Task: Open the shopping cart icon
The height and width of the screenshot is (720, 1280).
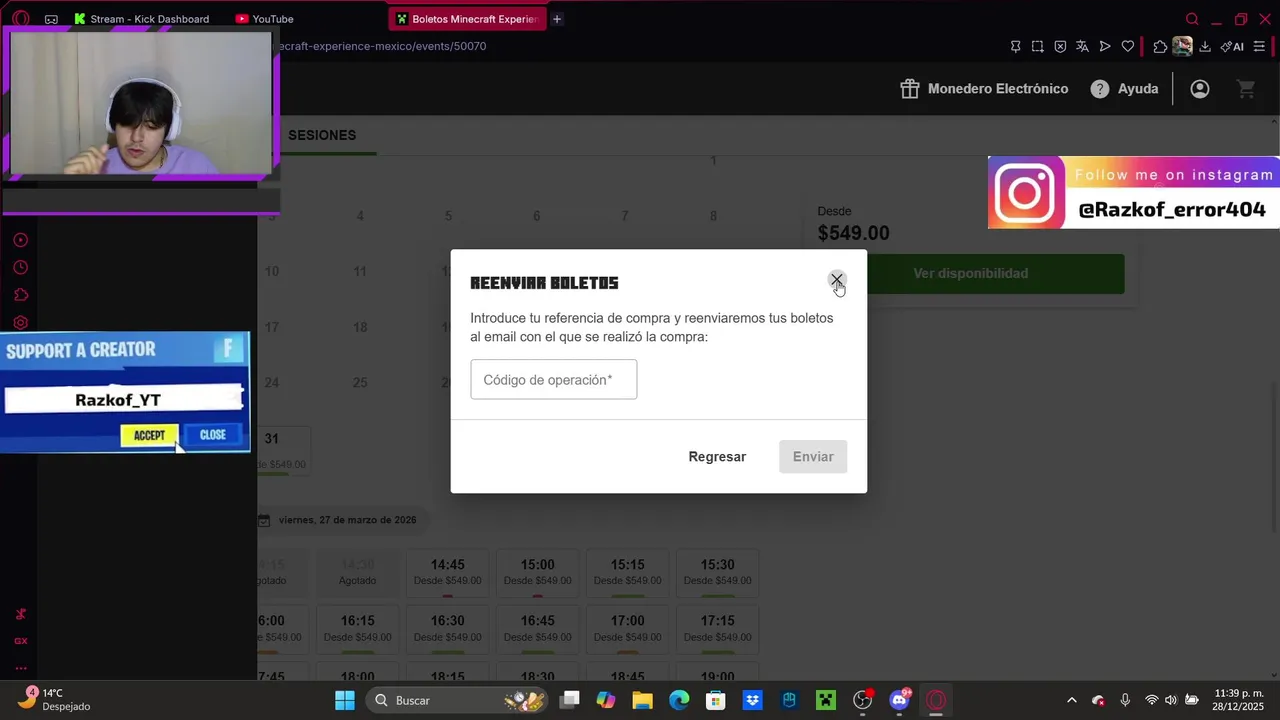Action: click(1246, 89)
